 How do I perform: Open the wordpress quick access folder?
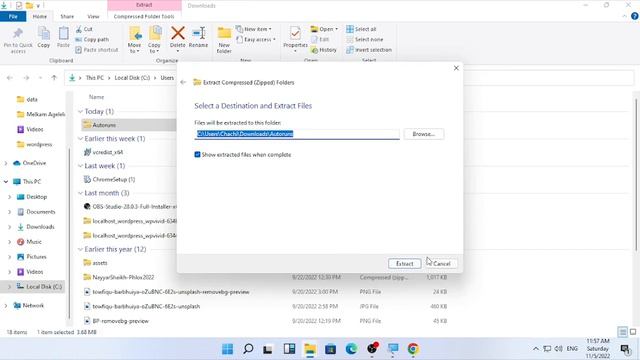click(39, 144)
